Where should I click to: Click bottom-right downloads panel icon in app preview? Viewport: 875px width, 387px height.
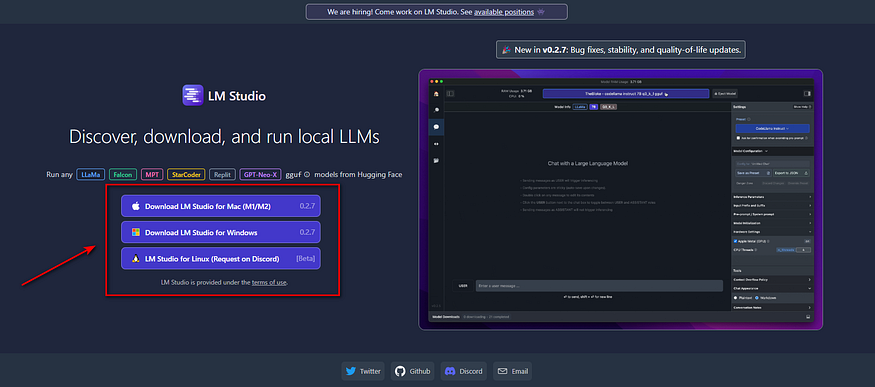pyautogui.click(x=808, y=317)
